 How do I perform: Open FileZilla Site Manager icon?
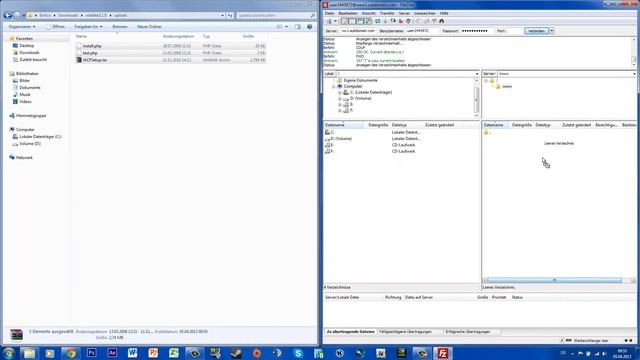tap(330, 21)
